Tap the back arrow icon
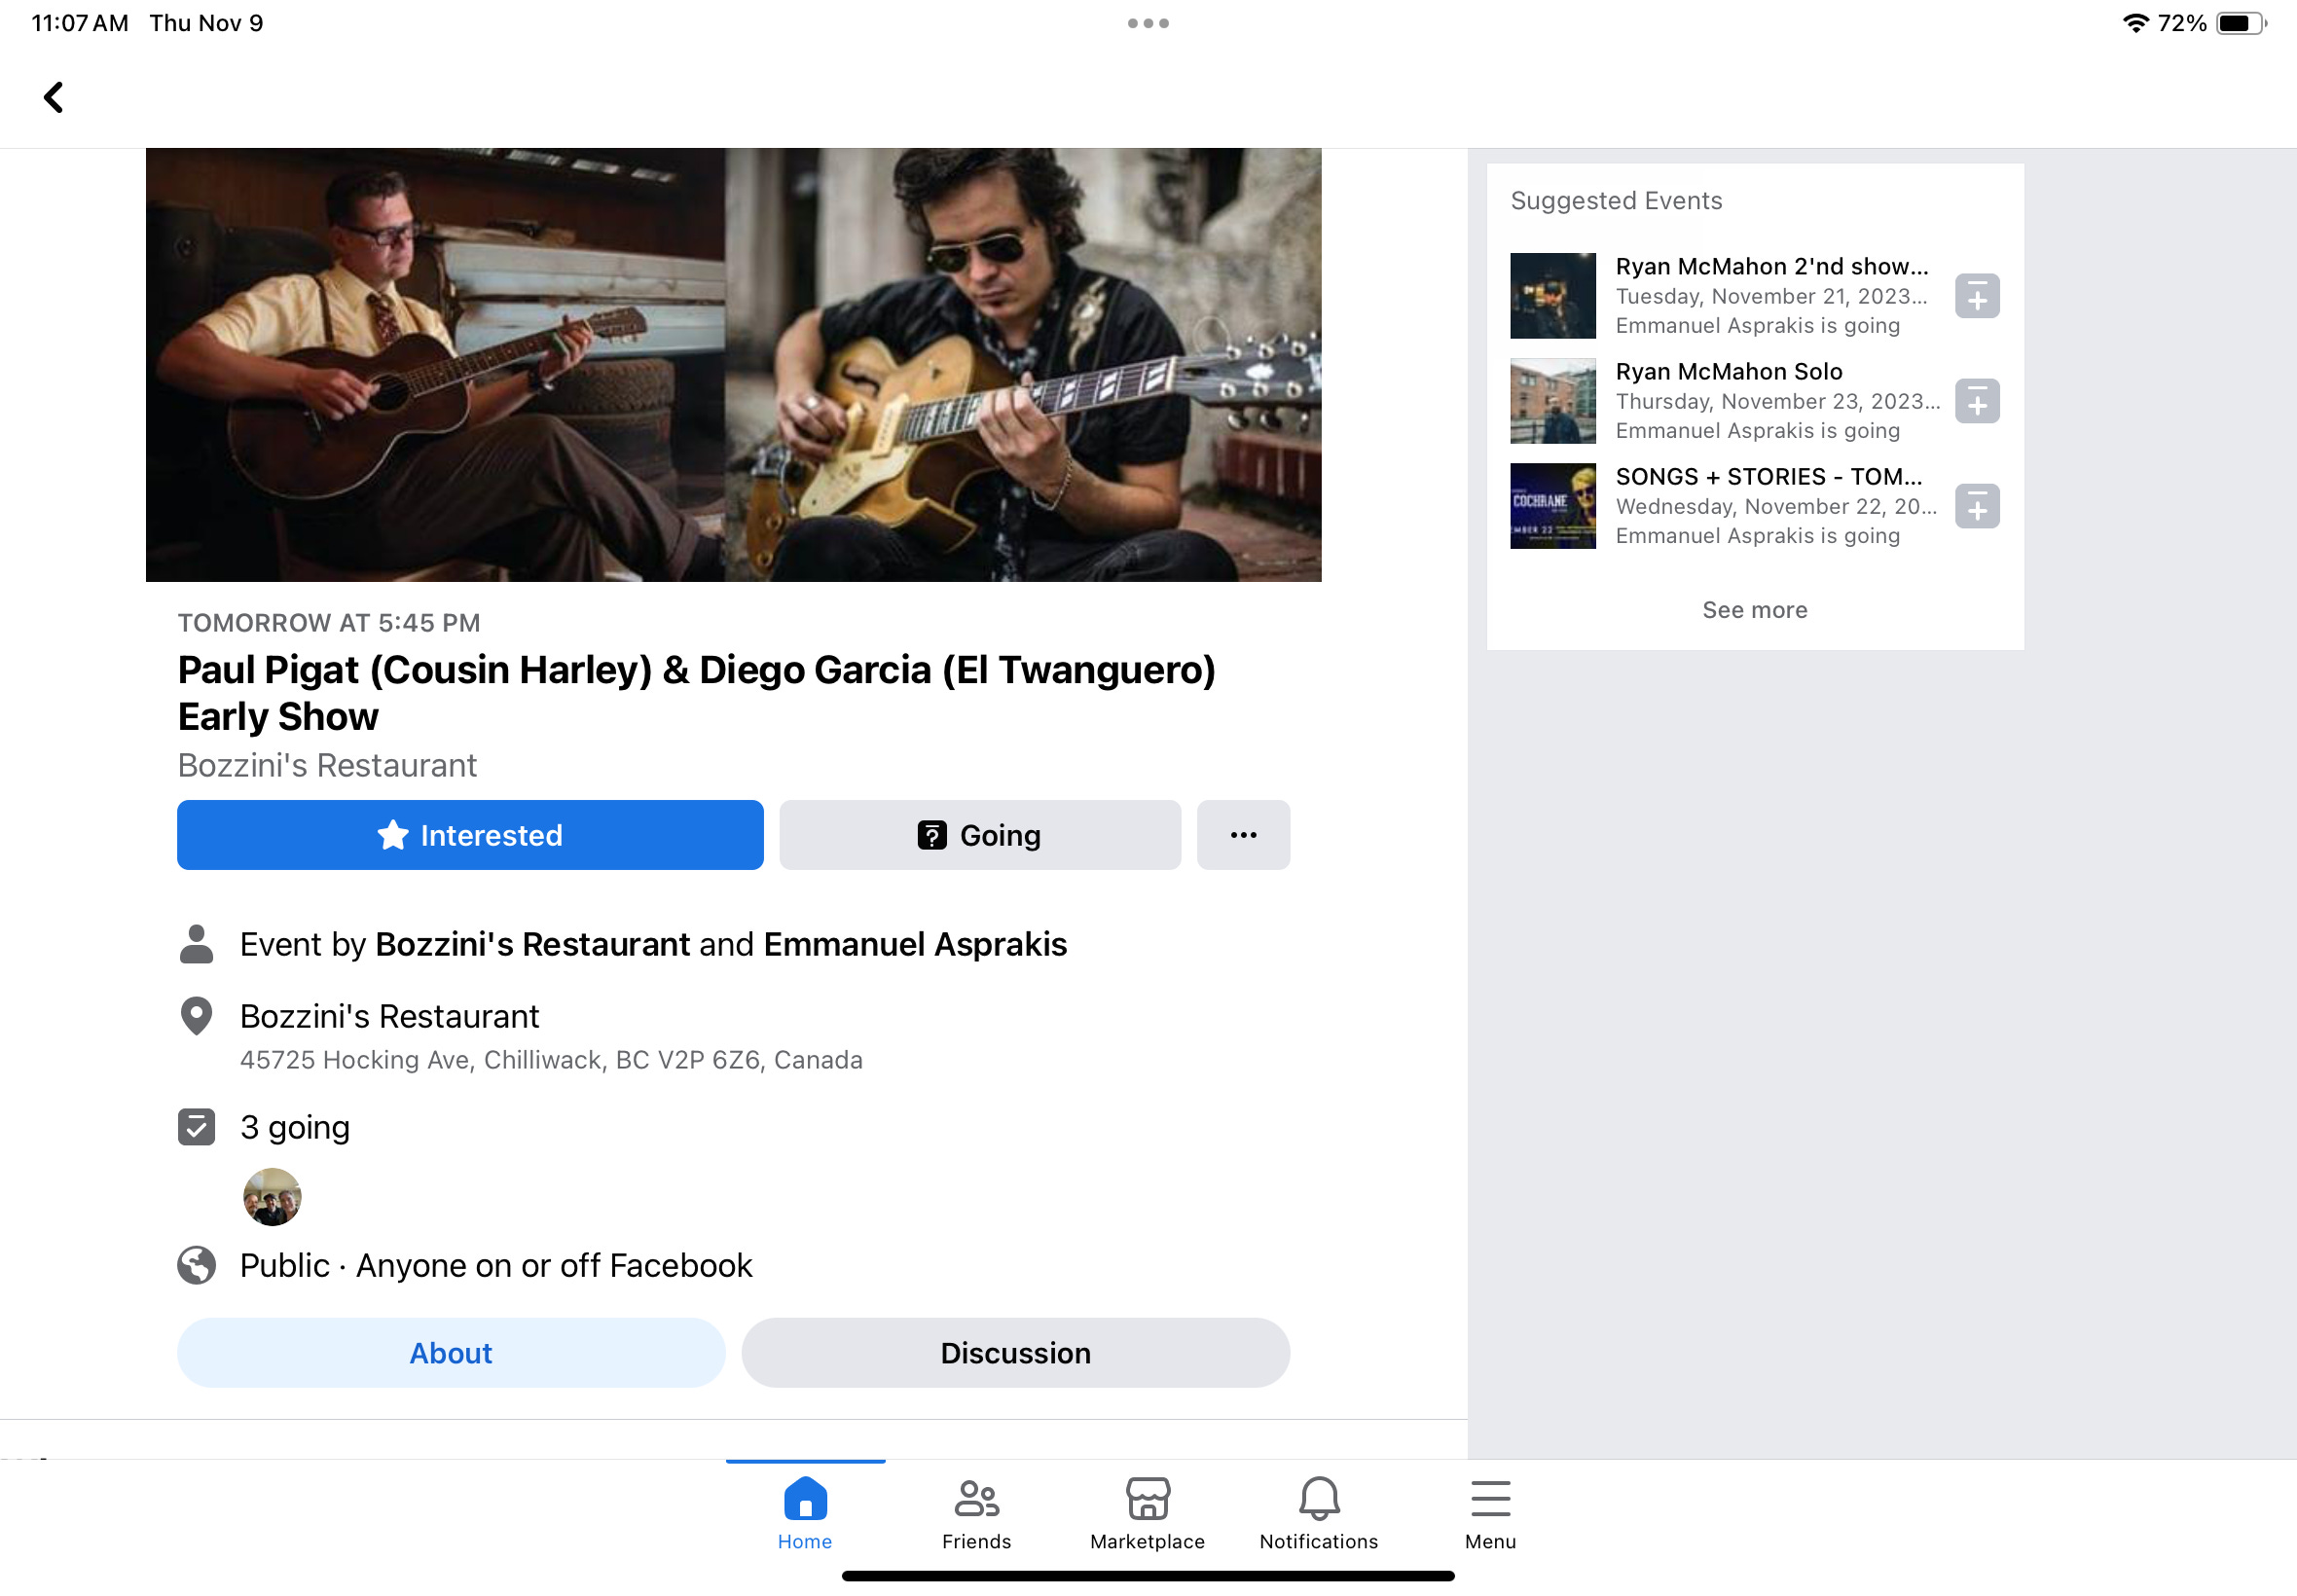The image size is (2297, 1596). (54, 97)
